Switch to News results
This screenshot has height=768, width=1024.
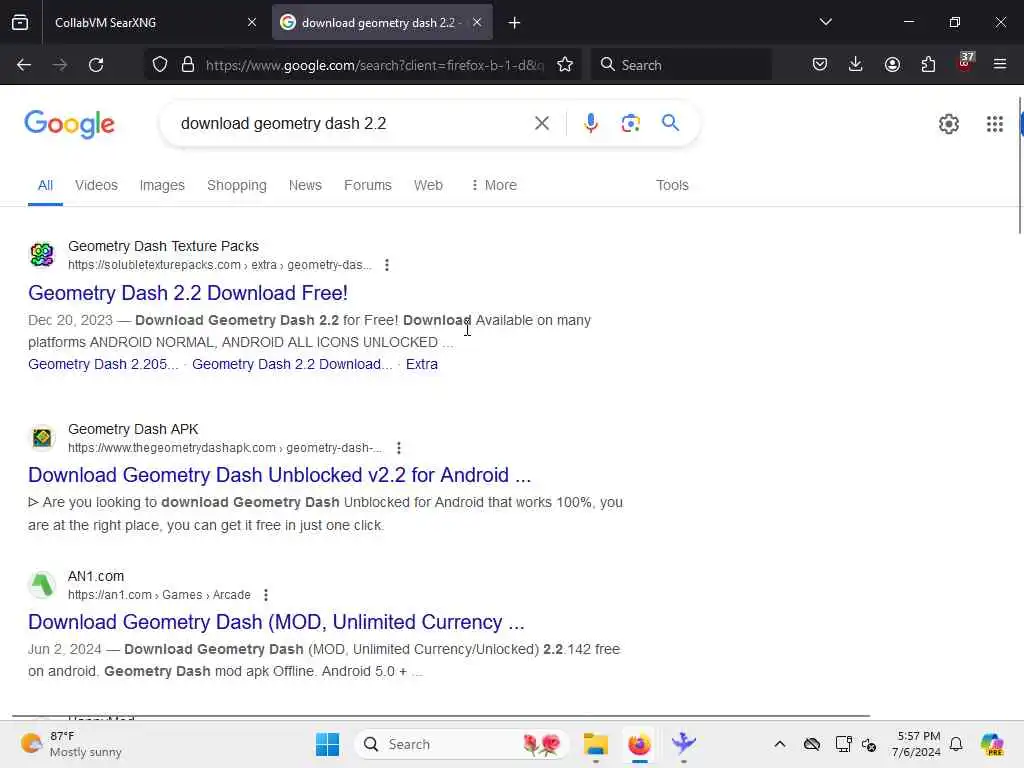(305, 185)
